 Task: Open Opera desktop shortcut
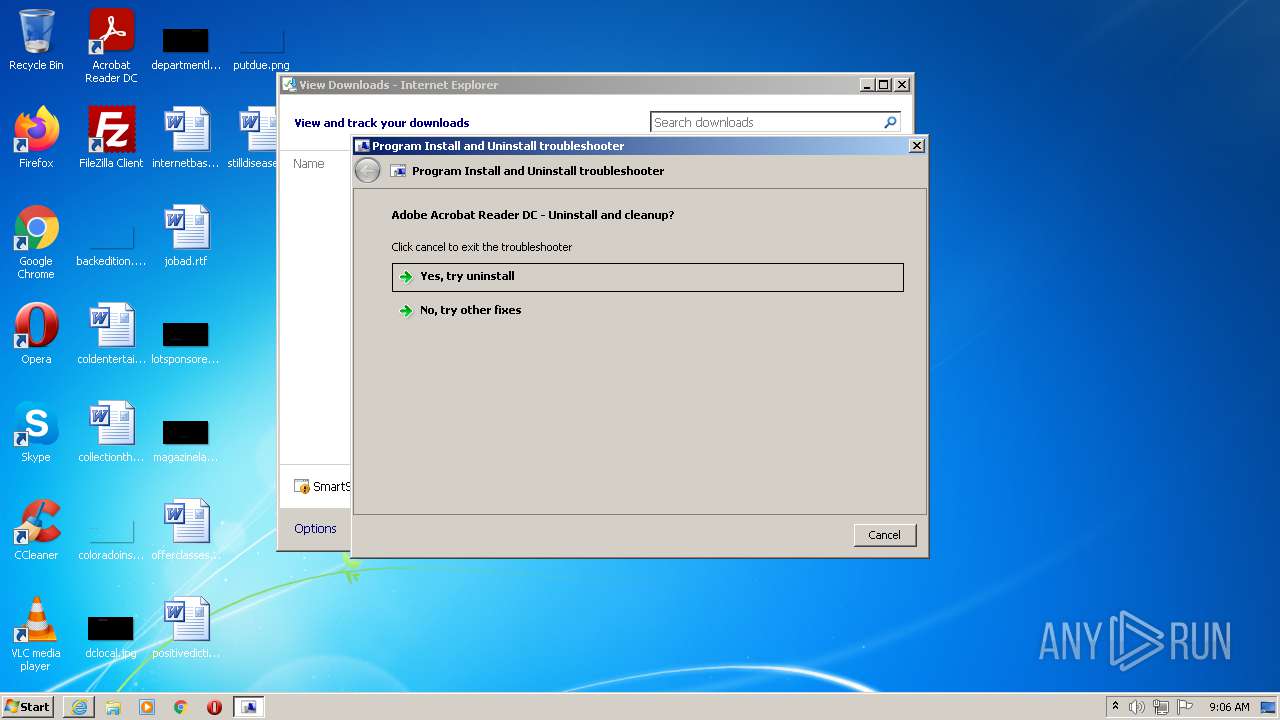(36, 334)
